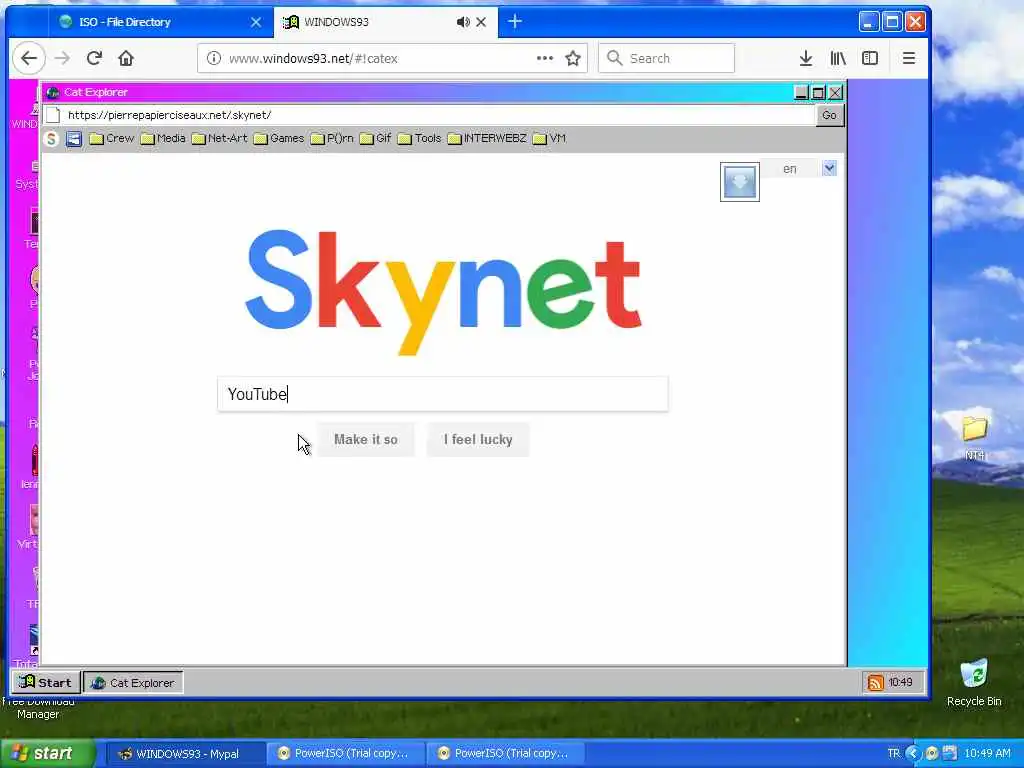Minimize the Cat Explorer window

[801, 92]
